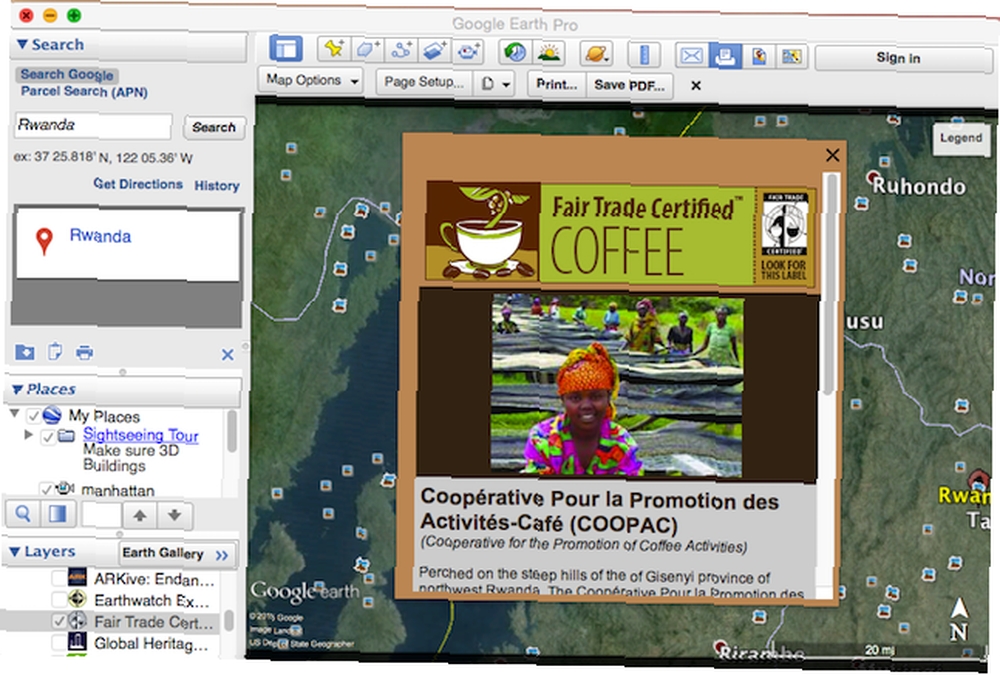Collapse the Places panel triangle
The height and width of the screenshot is (675, 1000).
17,389
